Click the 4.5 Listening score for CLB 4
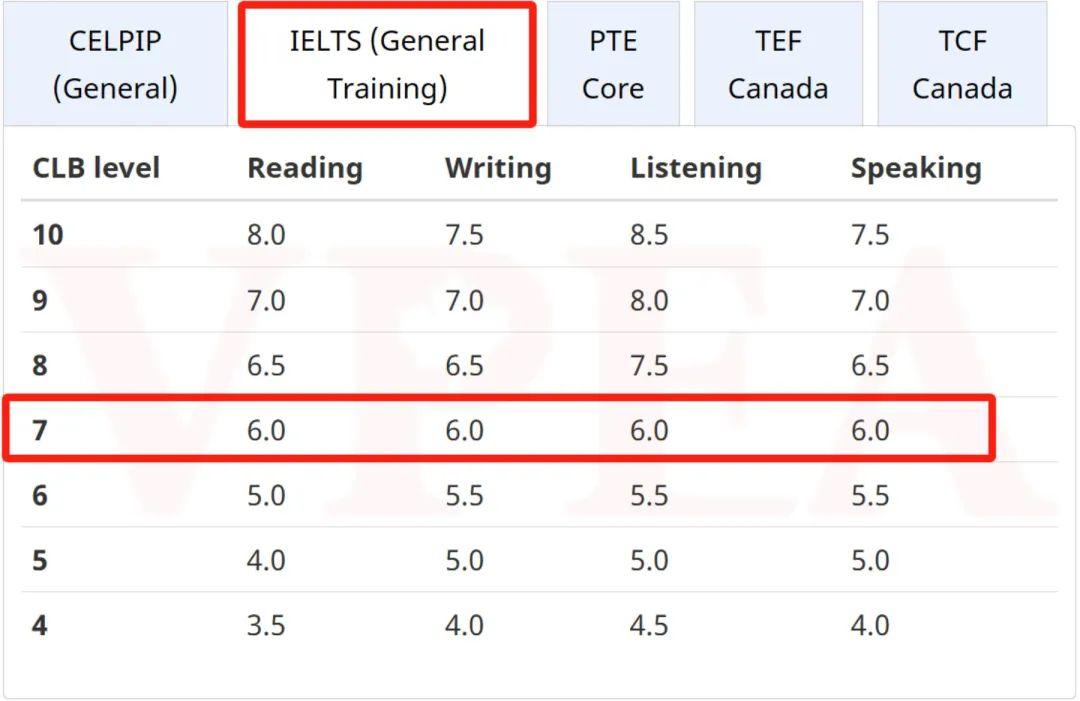The height and width of the screenshot is (701, 1080). point(649,625)
